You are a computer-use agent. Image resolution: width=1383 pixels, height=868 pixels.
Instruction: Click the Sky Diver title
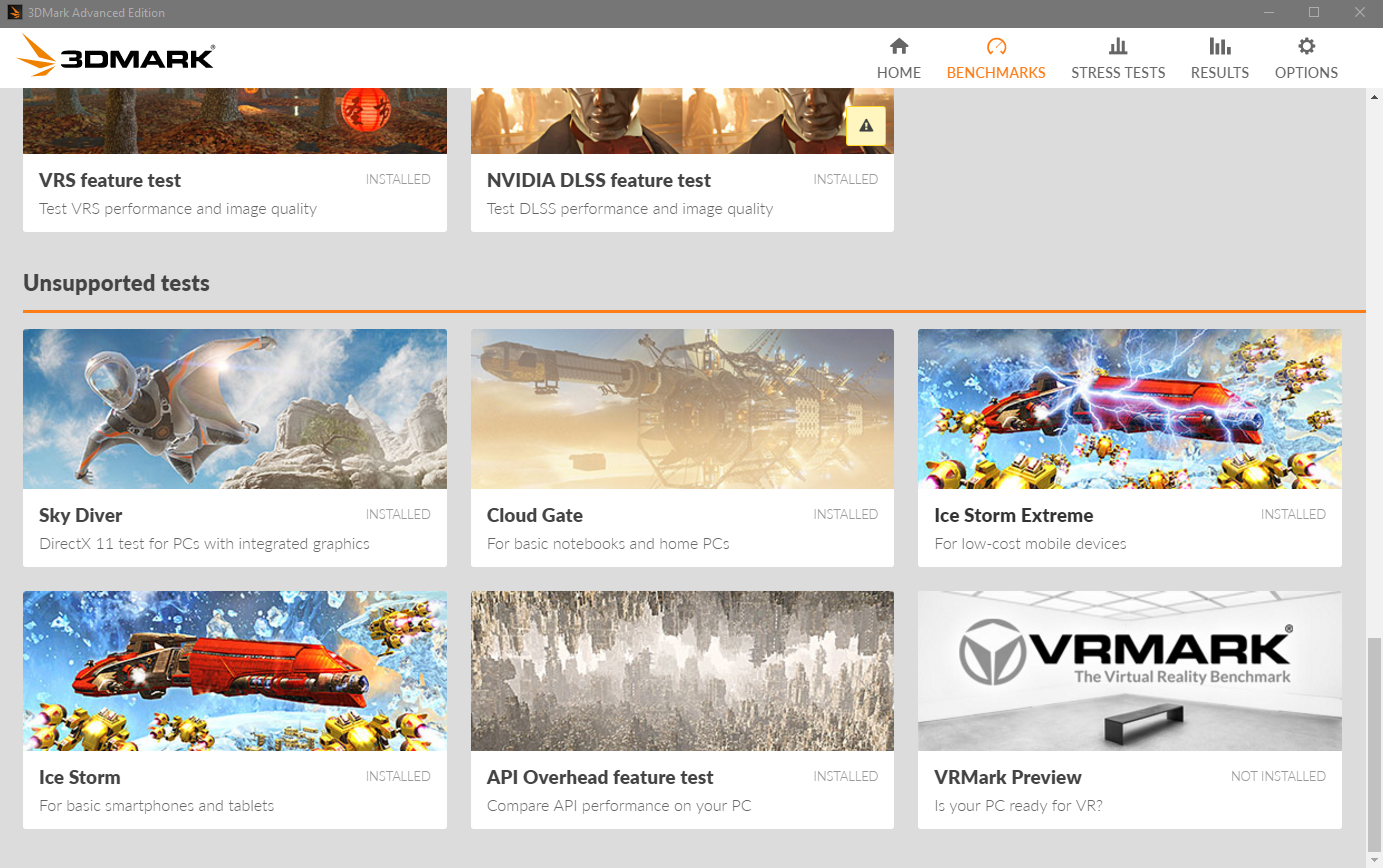pos(80,515)
